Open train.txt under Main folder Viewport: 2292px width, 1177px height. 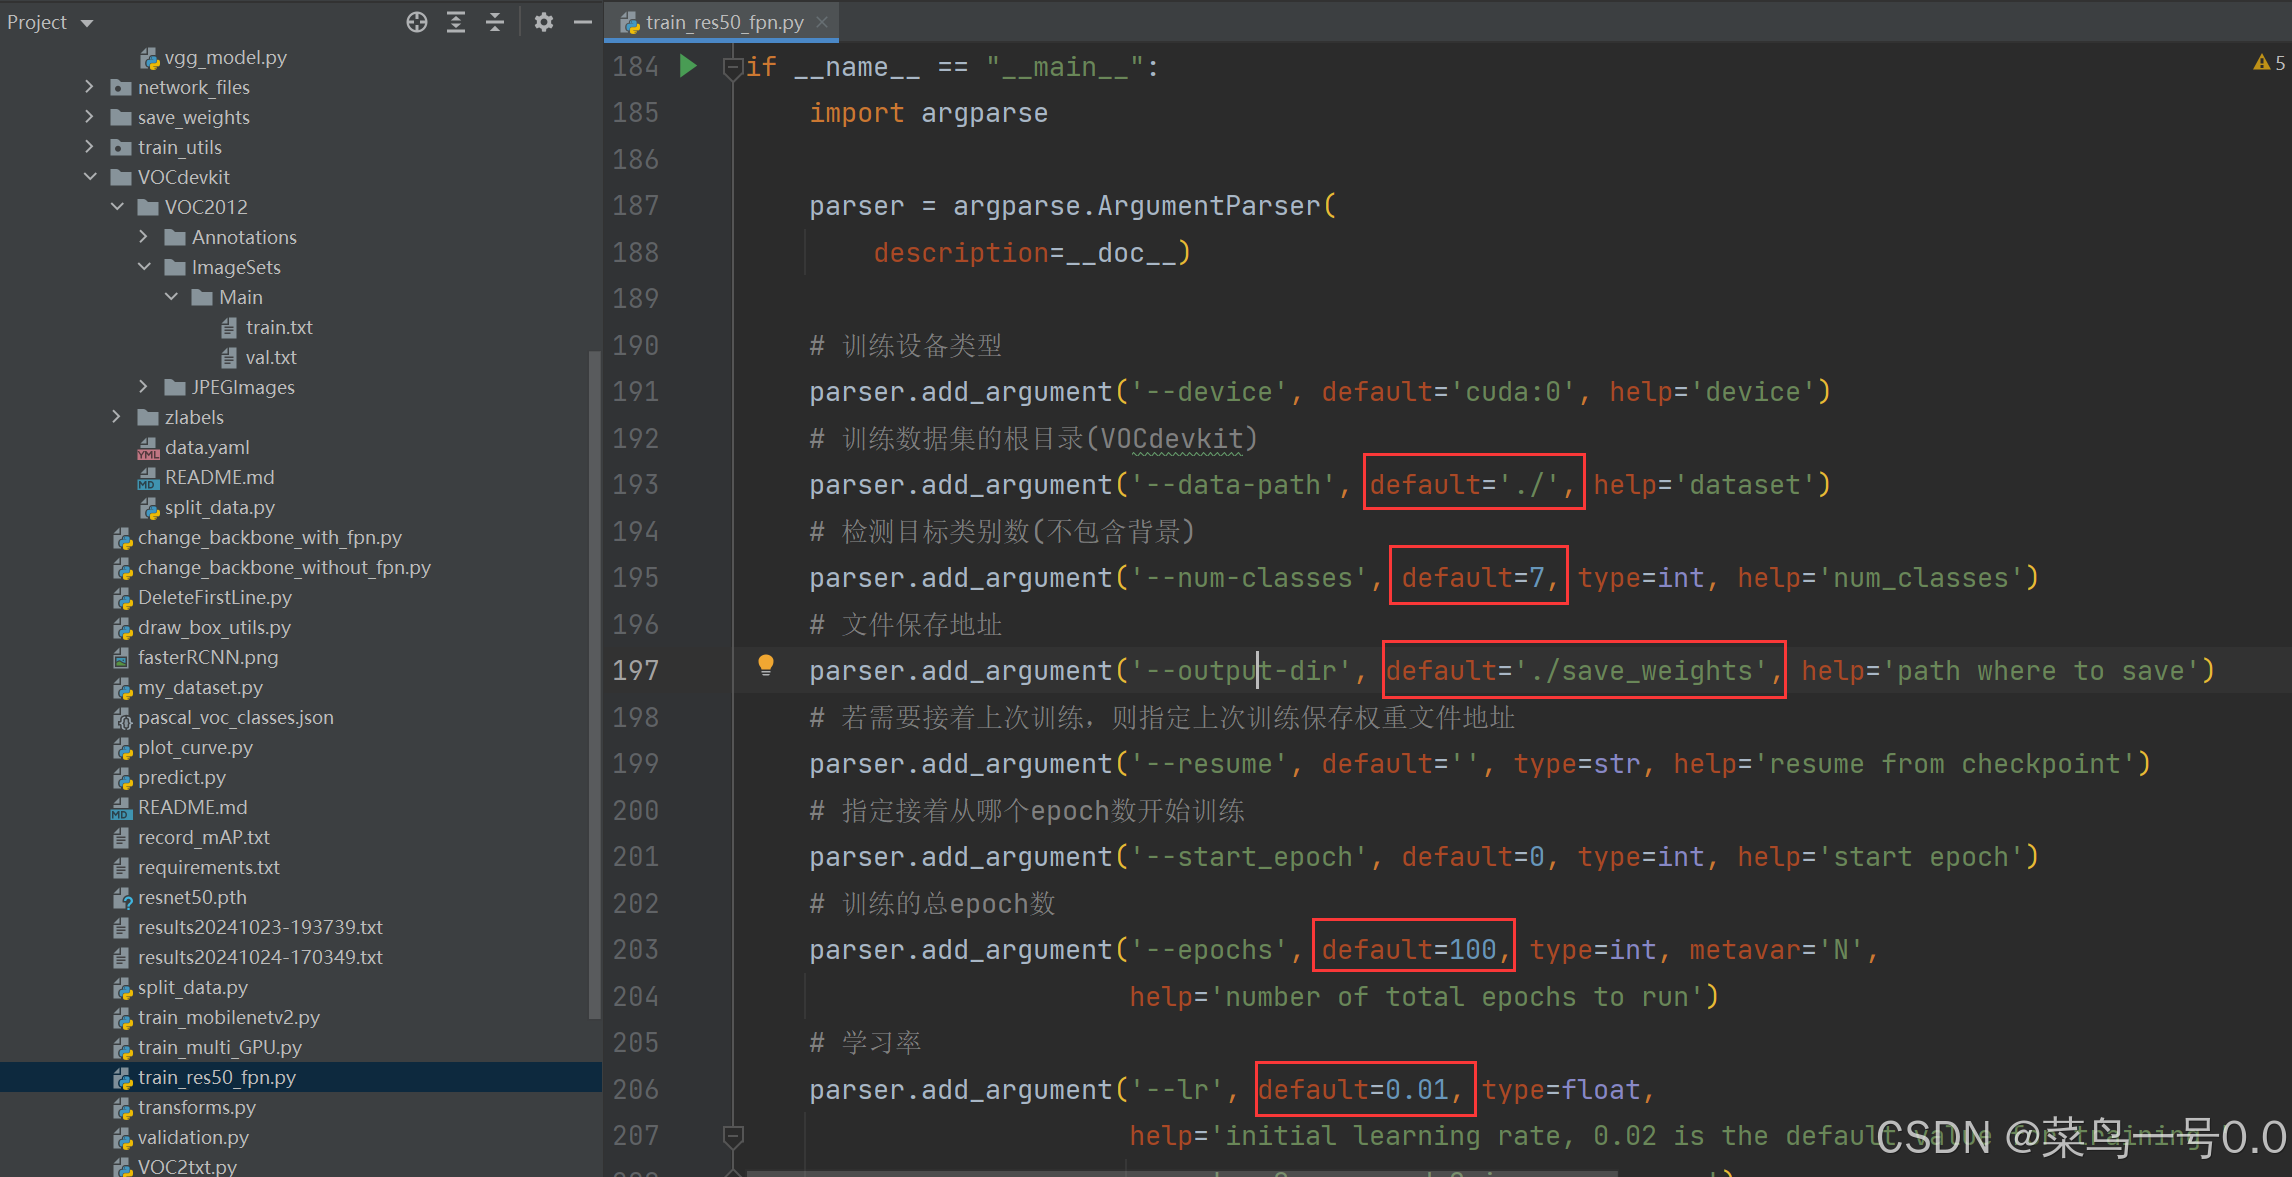(279, 327)
